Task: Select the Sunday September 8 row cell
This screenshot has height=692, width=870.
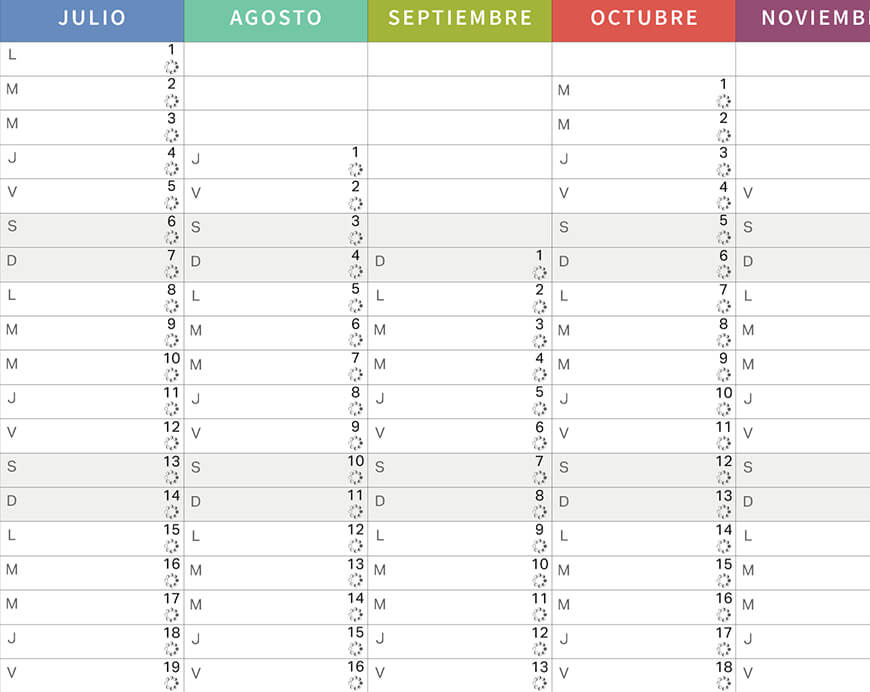Action: [x=460, y=504]
